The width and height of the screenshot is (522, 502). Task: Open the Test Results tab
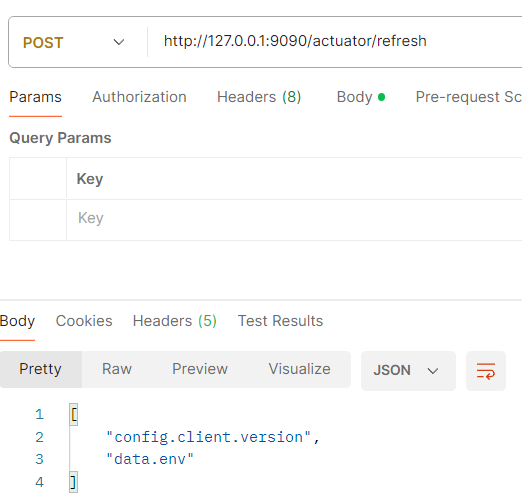(280, 321)
